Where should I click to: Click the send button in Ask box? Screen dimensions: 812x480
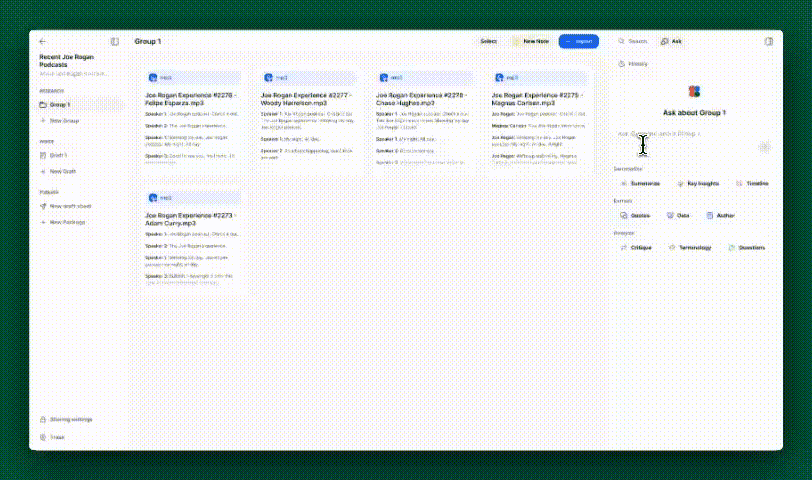click(x=764, y=147)
